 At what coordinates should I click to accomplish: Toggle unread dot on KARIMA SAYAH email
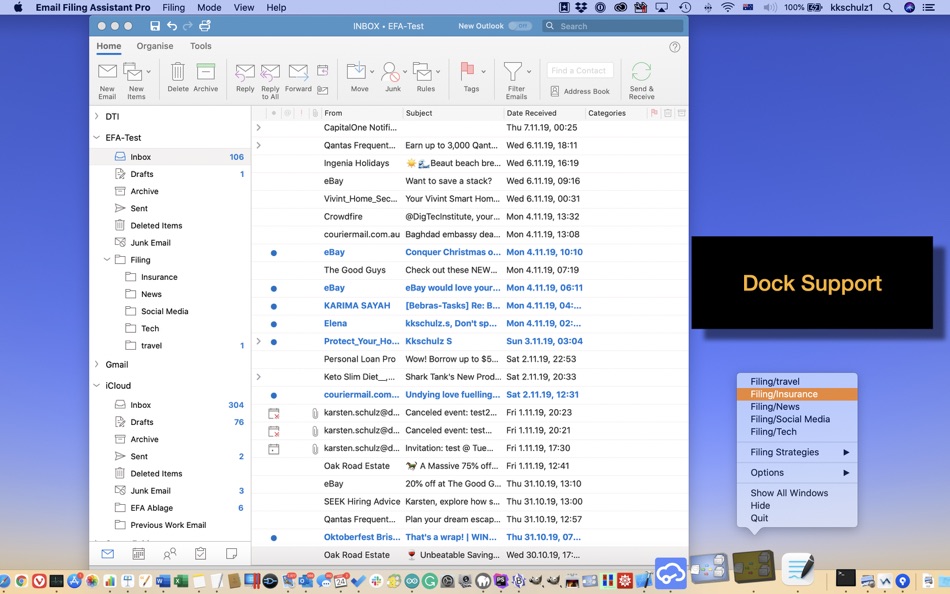point(272,305)
